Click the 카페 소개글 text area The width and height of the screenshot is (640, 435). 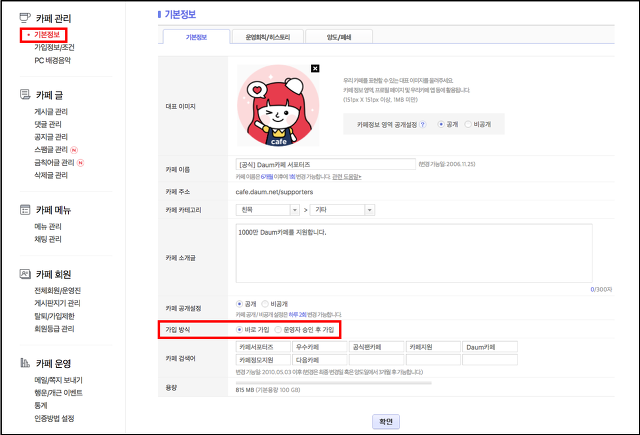tap(414, 253)
